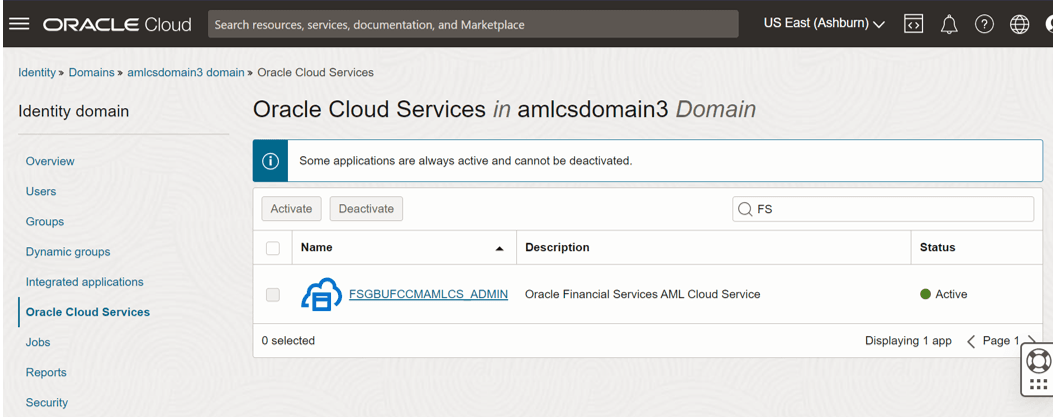Tick the select-all checkbox in table header

(273, 248)
